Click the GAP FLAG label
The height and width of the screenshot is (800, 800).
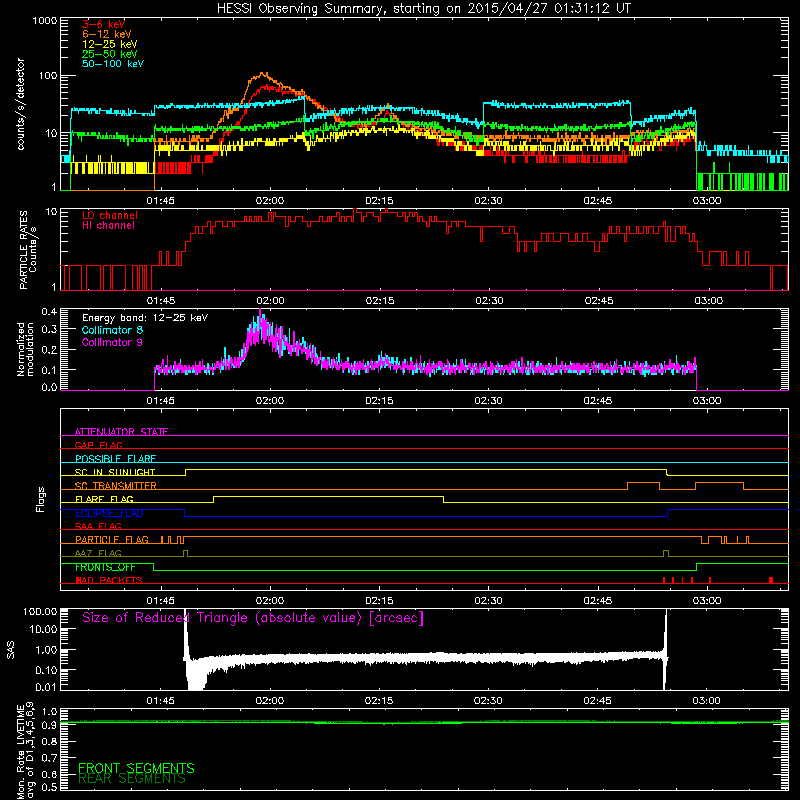(x=98, y=445)
